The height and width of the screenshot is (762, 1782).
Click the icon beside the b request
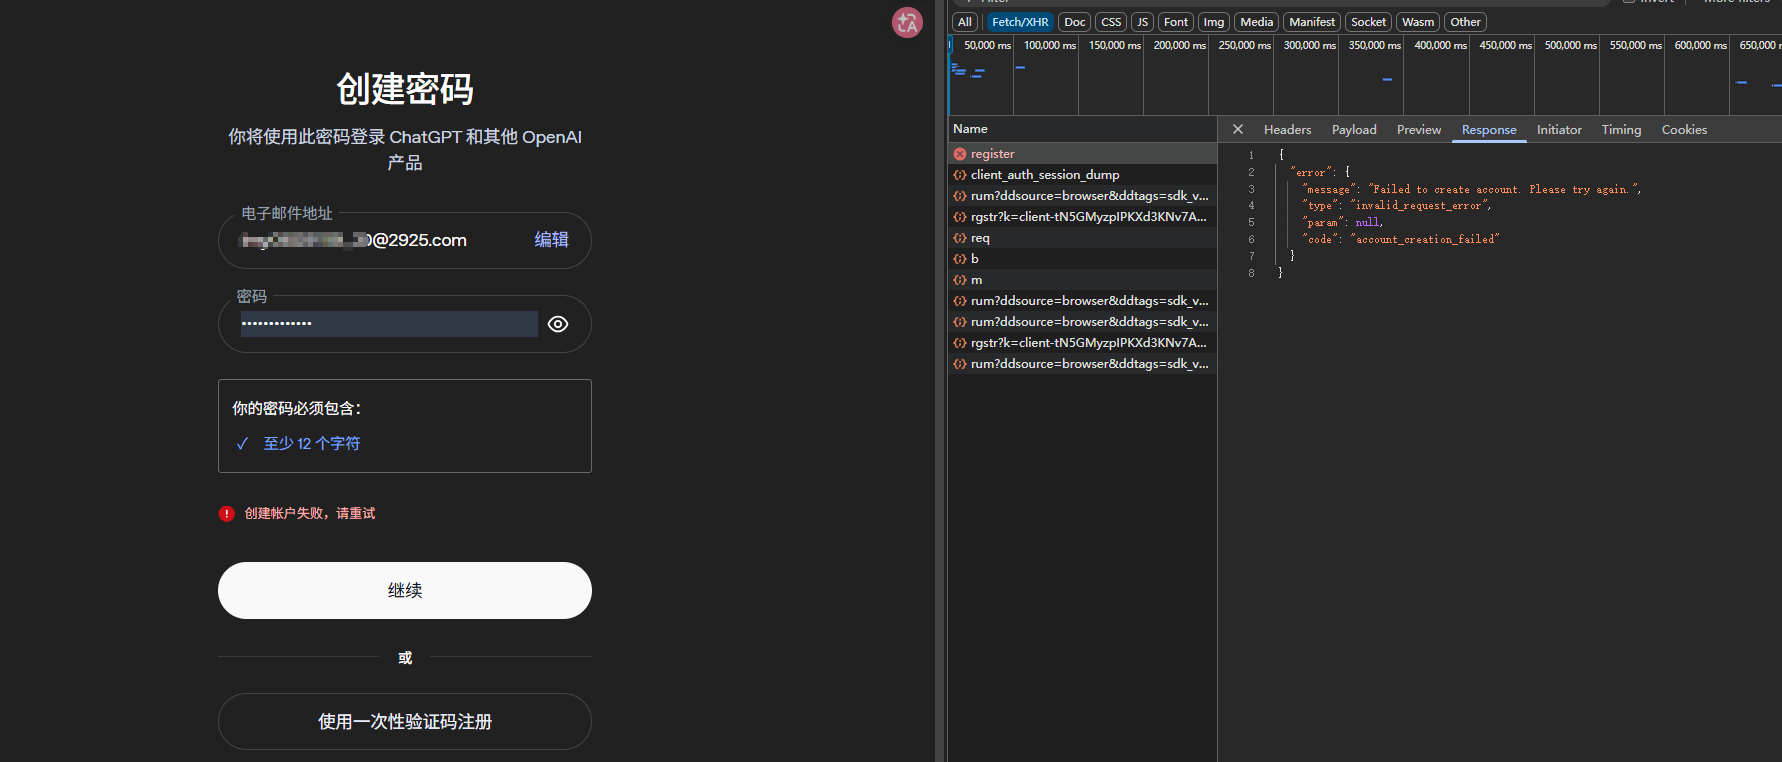(960, 259)
